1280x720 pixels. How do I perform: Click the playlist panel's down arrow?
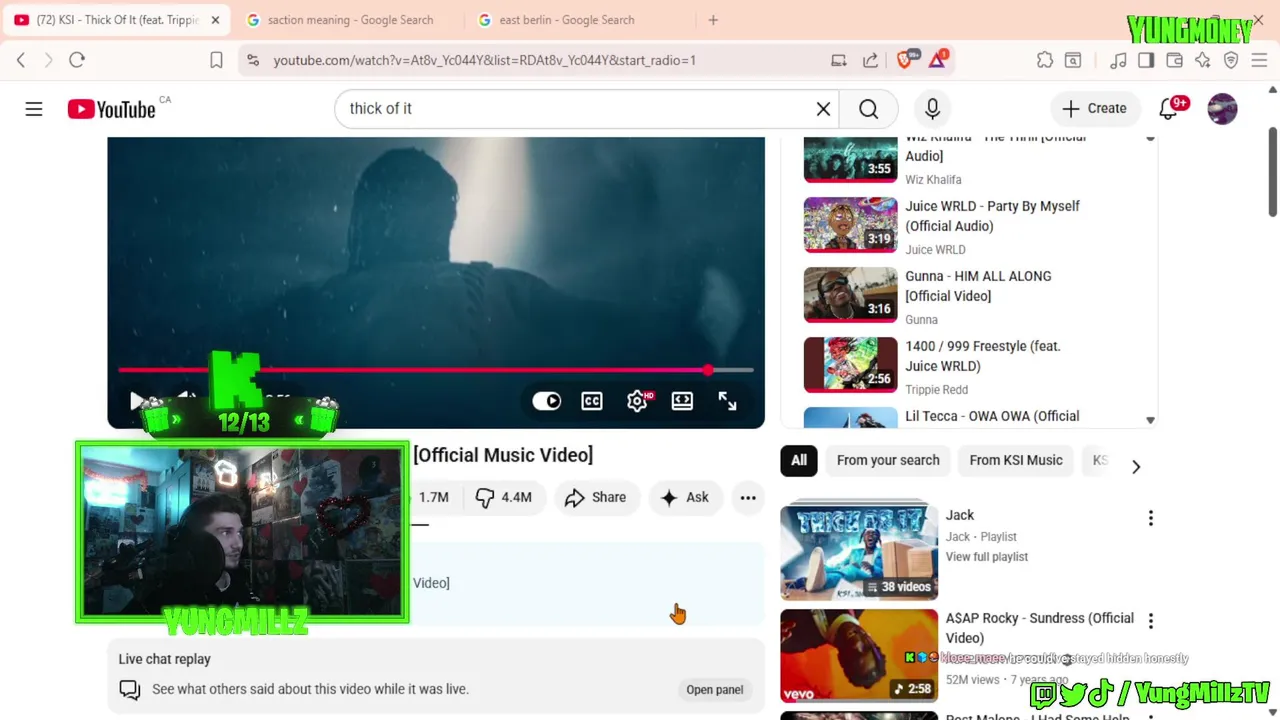[1150, 421]
